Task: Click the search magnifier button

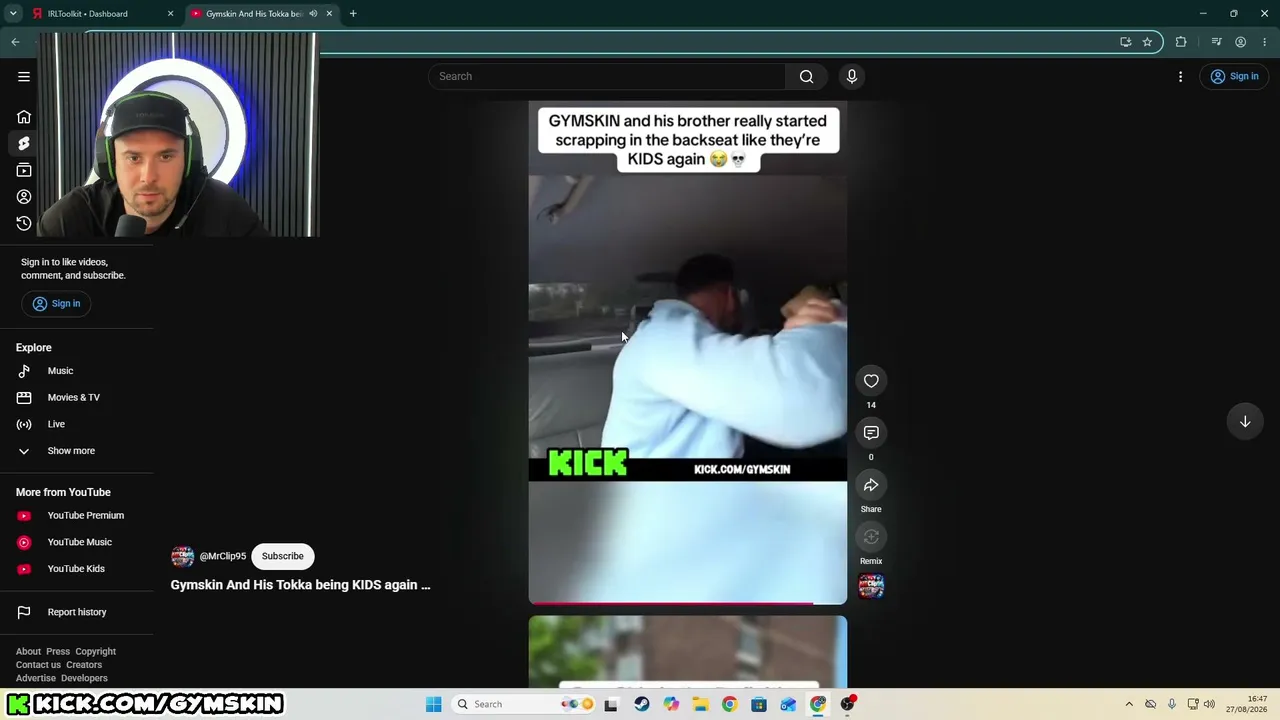Action: (x=806, y=77)
